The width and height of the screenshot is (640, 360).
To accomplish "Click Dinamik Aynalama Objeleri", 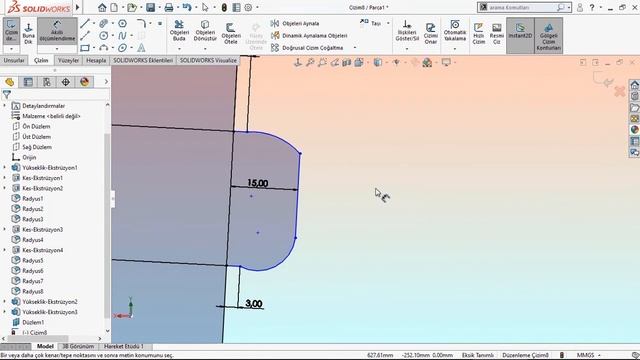I will (309, 36).
